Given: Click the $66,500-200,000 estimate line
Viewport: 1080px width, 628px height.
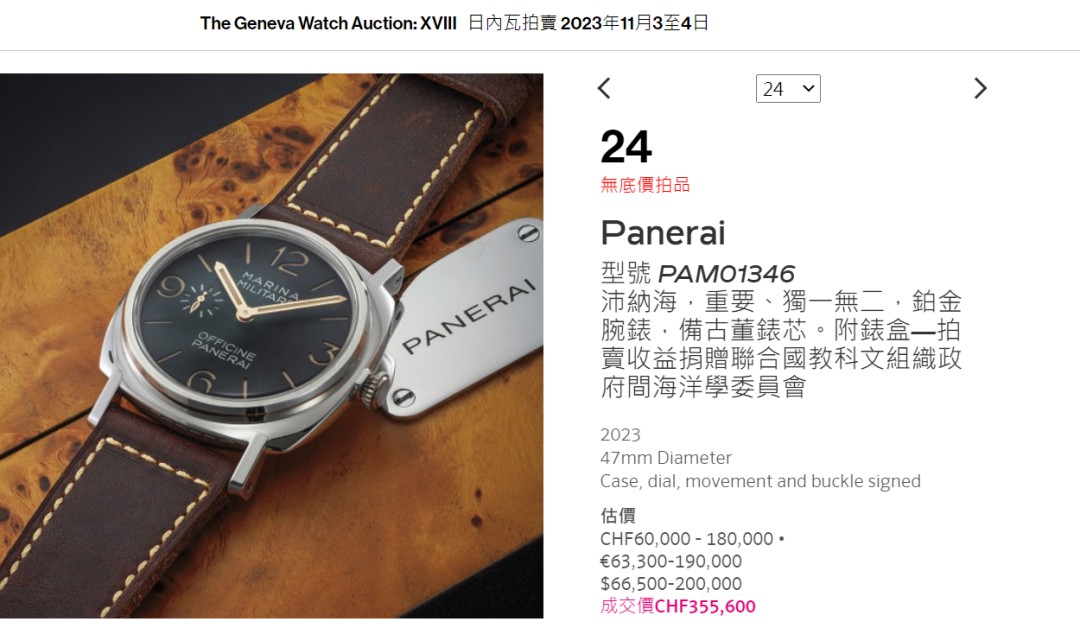Looking at the screenshot, I should tap(671, 584).
